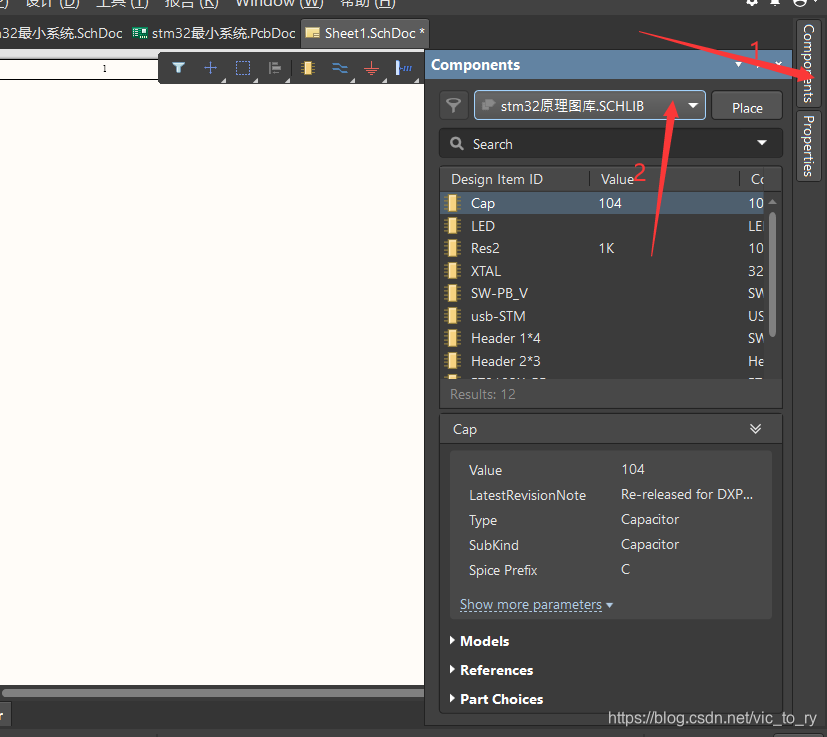Open the Search field history dropdown arrow
Image resolution: width=827 pixels, height=737 pixels.
(762, 143)
